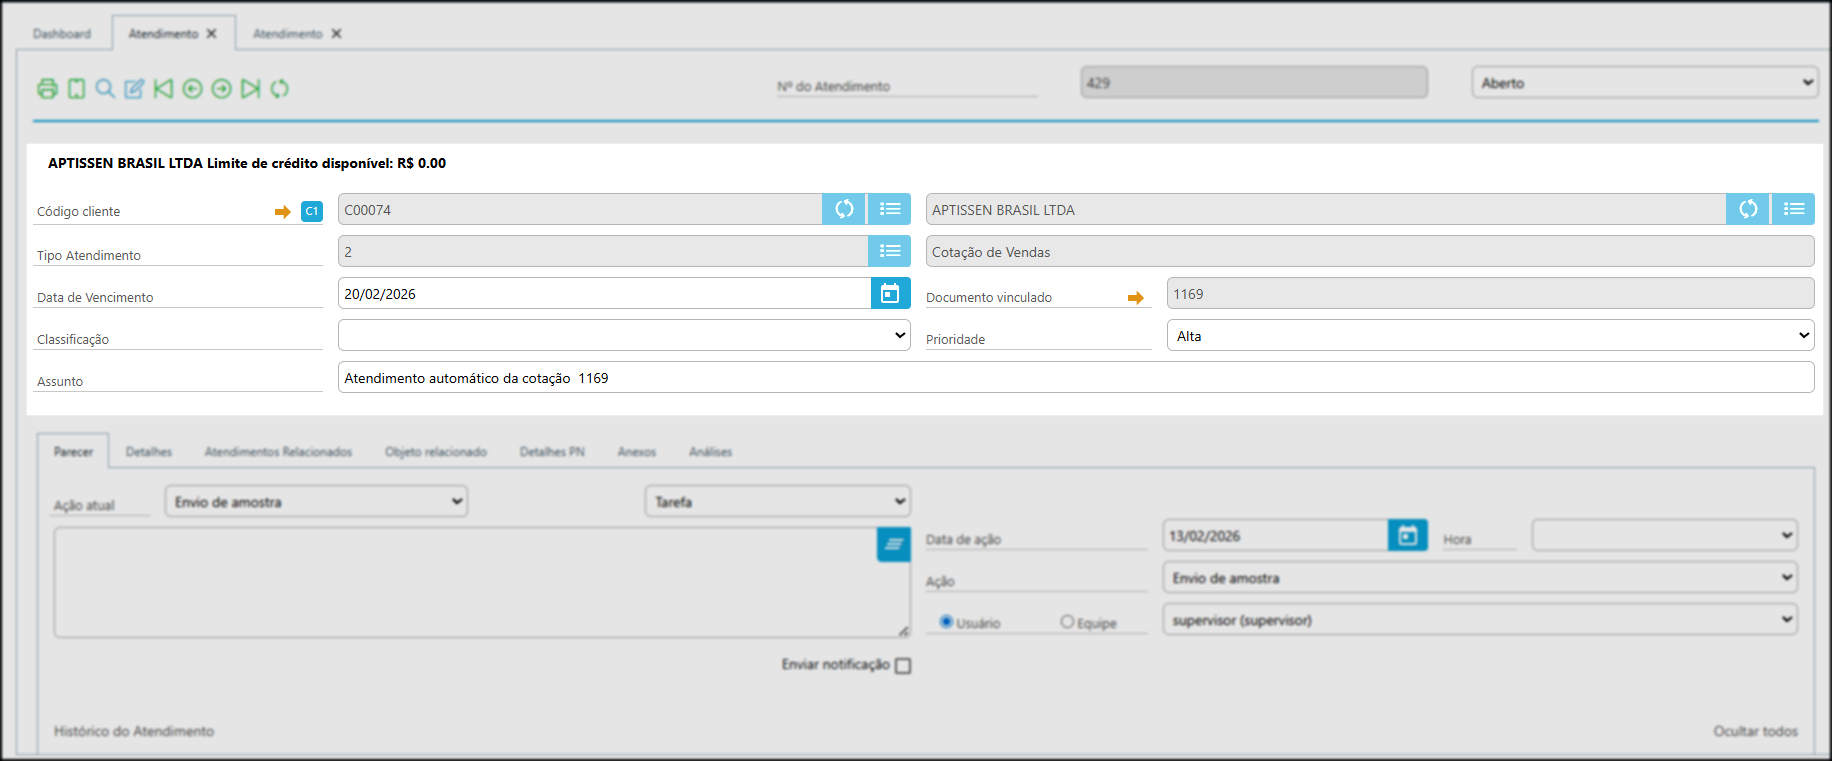Click the green refresh icon in the toolbar
This screenshot has width=1832, height=761.
(x=280, y=89)
